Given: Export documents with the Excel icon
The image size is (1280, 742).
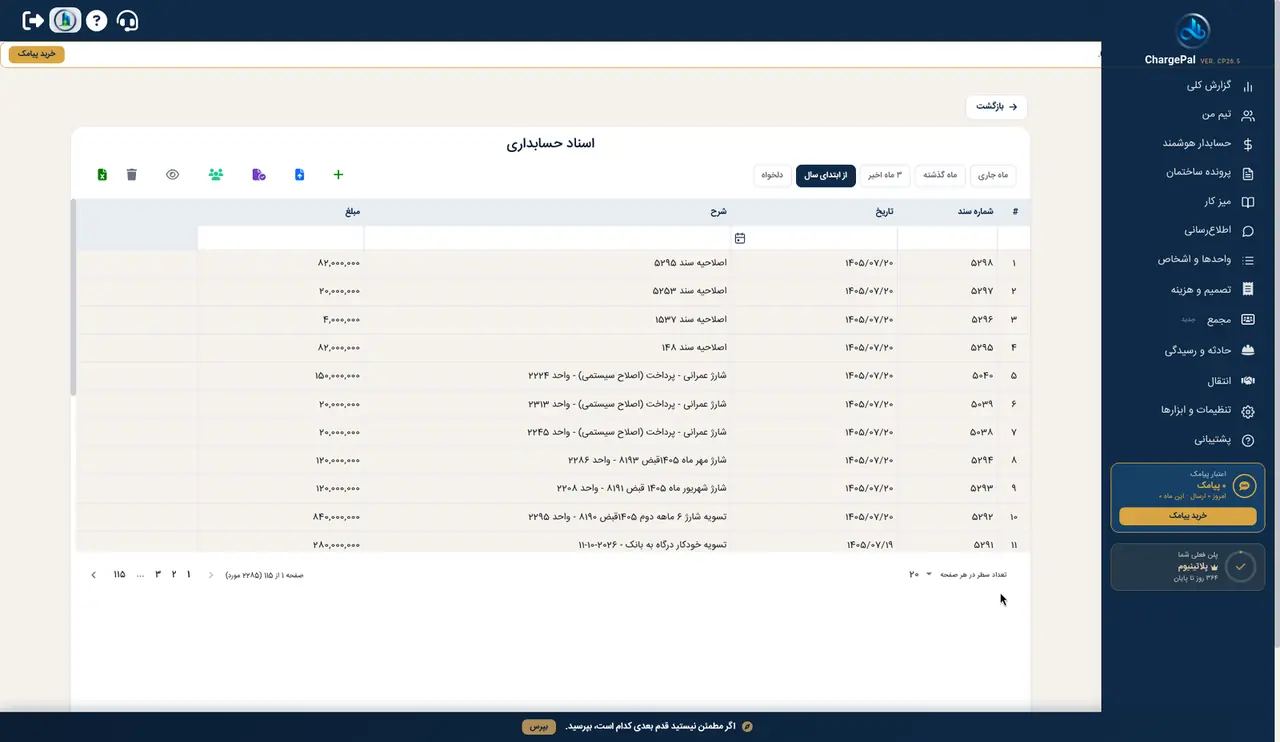Looking at the screenshot, I should pyautogui.click(x=102, y=175).
